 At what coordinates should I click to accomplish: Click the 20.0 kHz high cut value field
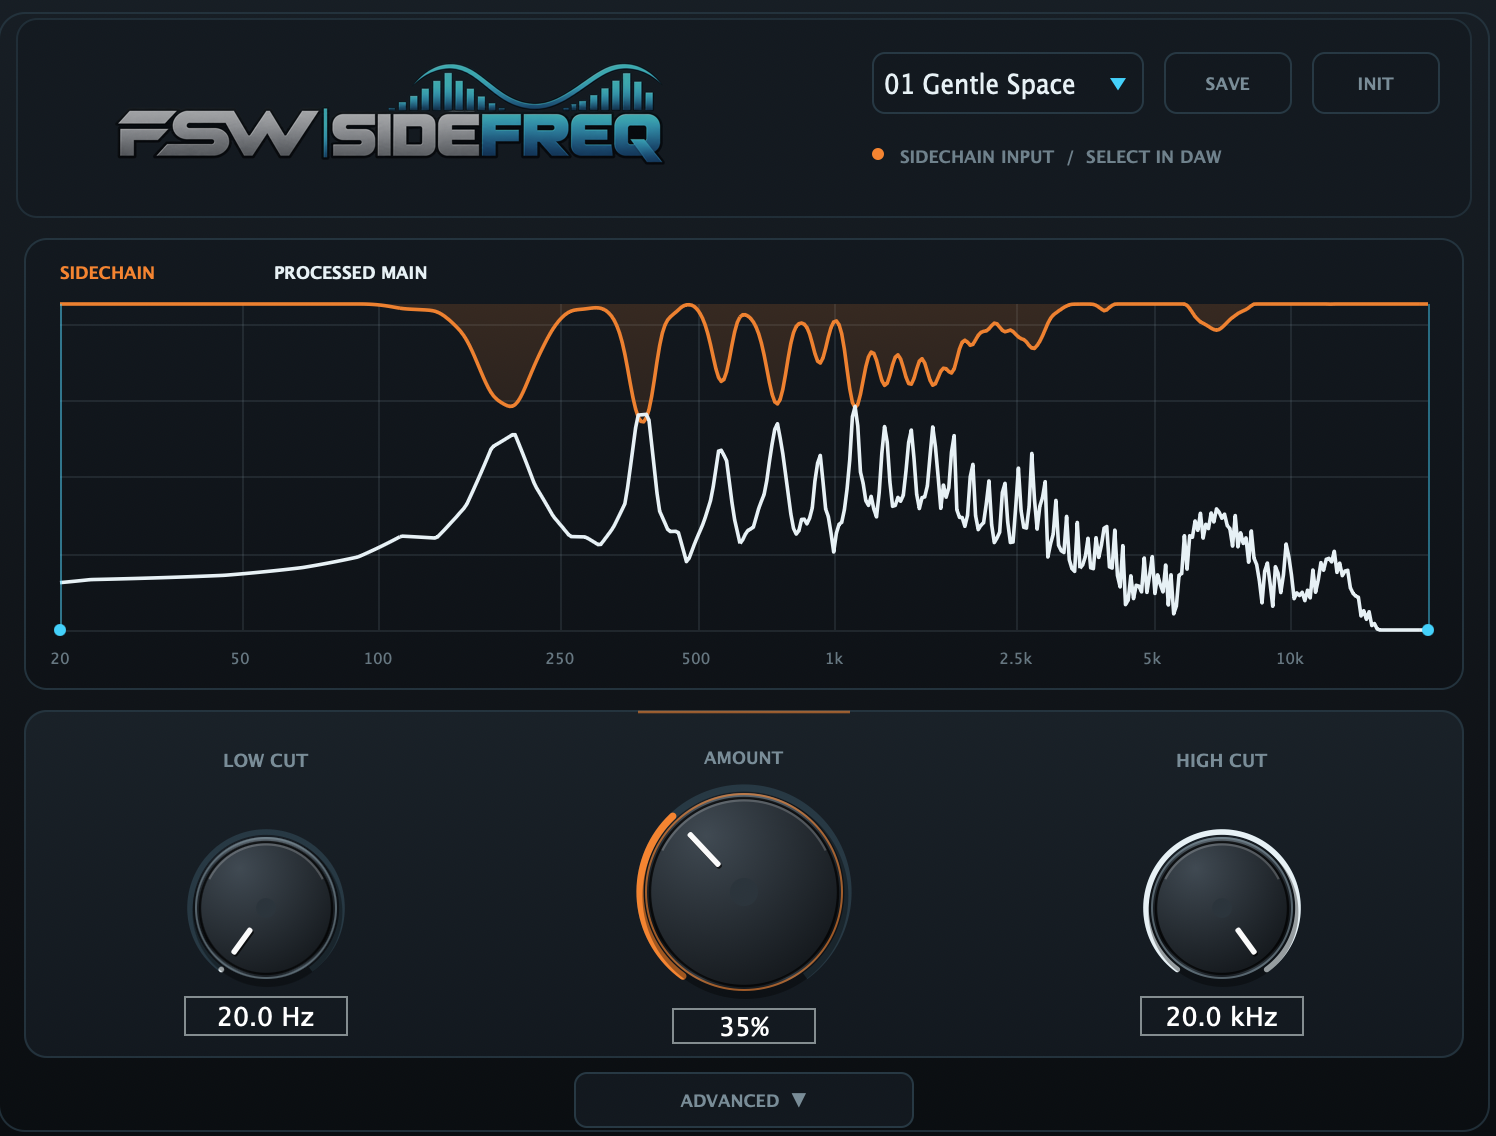pyautogui.click(x=1222, y=1016)
